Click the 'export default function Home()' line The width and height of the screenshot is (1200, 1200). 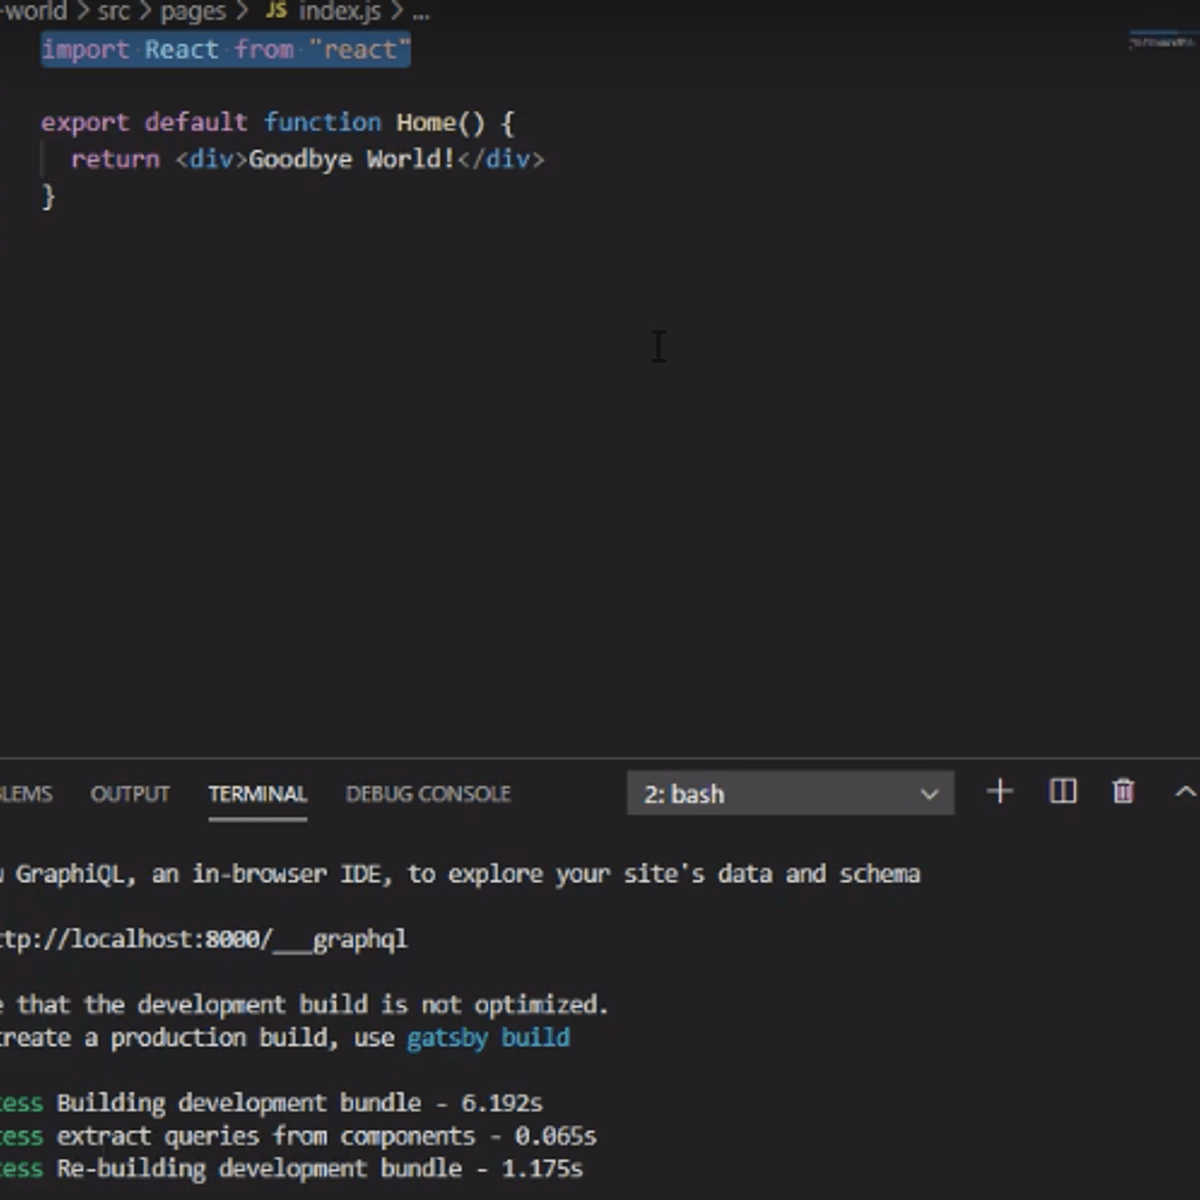click(277, 123)
